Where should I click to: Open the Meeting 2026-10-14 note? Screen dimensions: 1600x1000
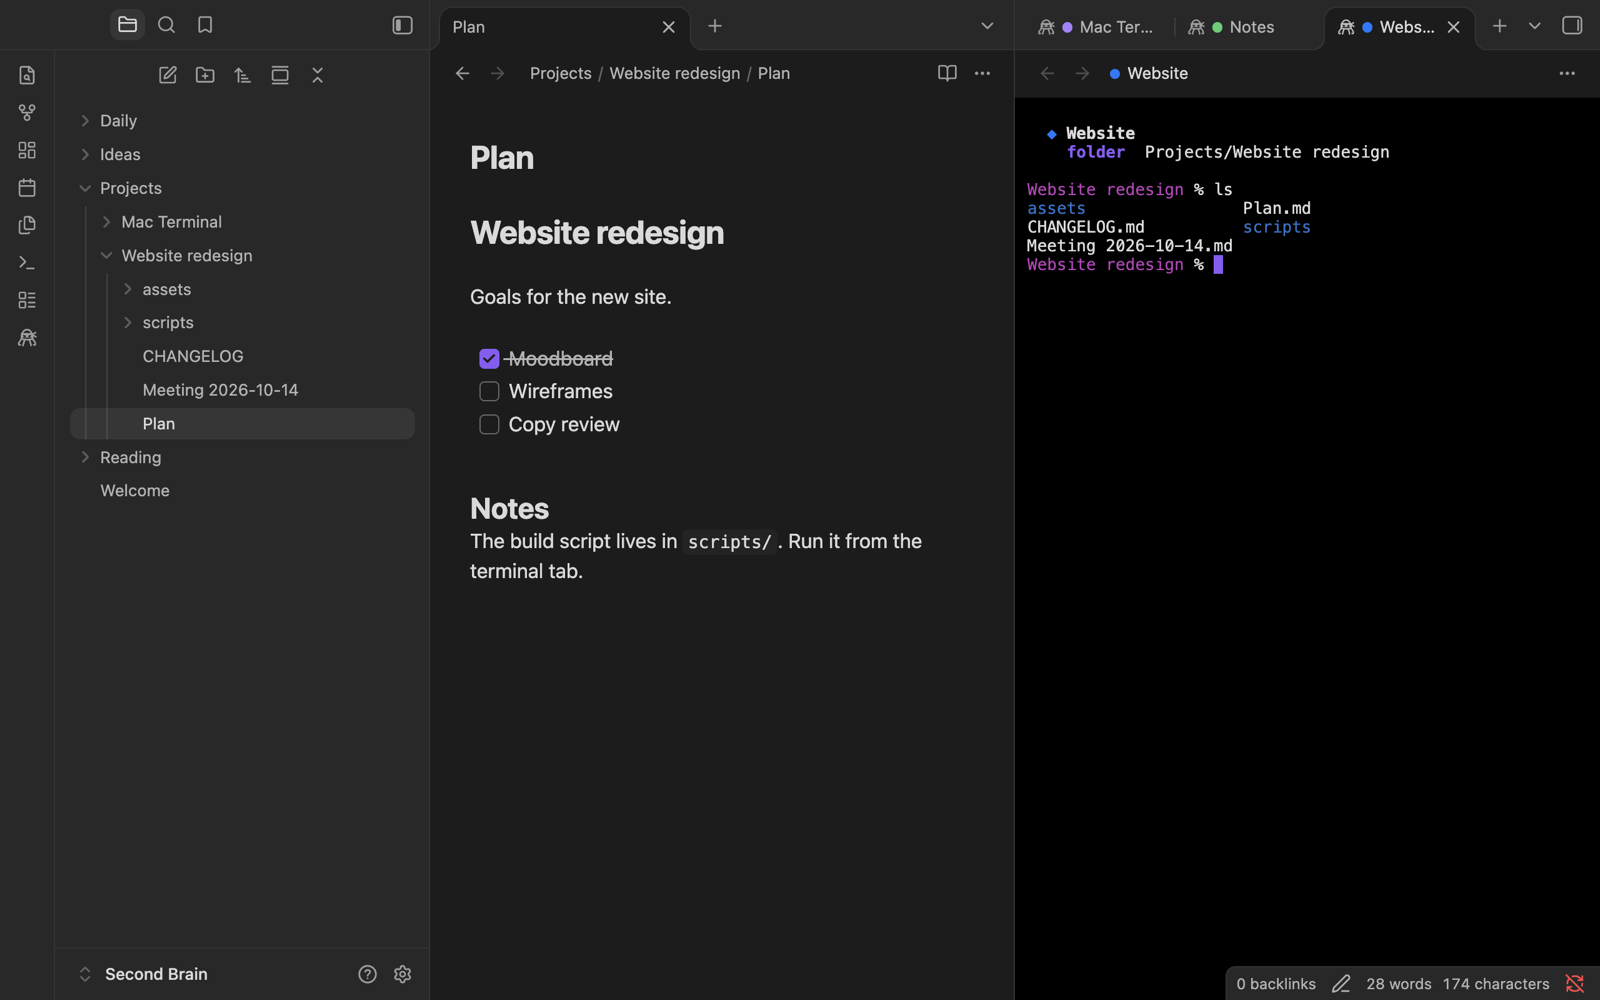click(220, 390)
